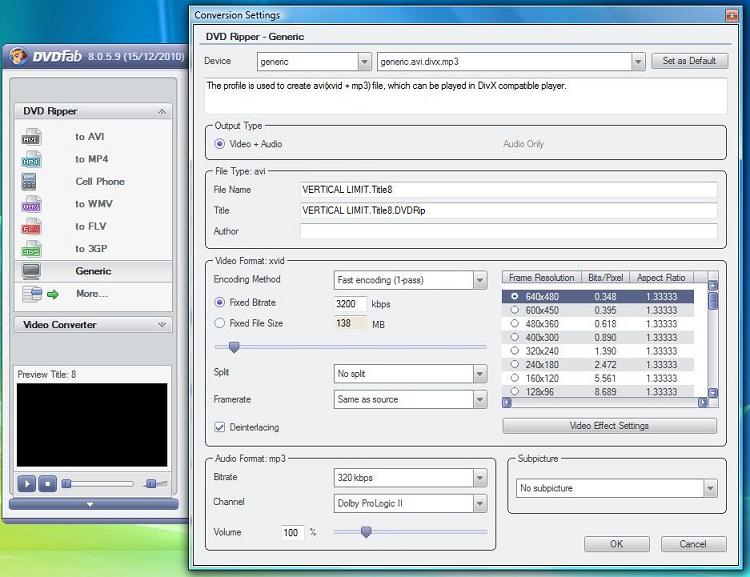Click the Generic monitor icon
Image resolution: width=750 pixels, height=577 pixels.
click(31, 271)
